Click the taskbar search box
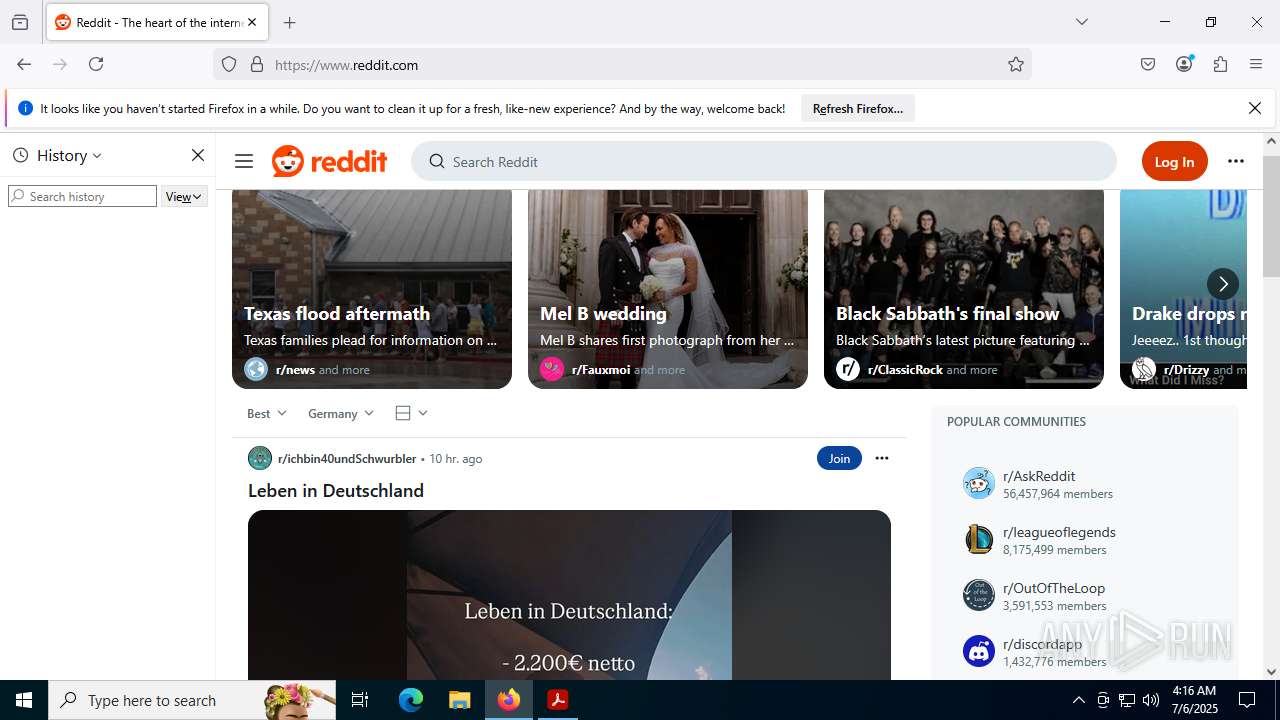This screenshot has width=1280, height=720. click(x=192, y=700)
